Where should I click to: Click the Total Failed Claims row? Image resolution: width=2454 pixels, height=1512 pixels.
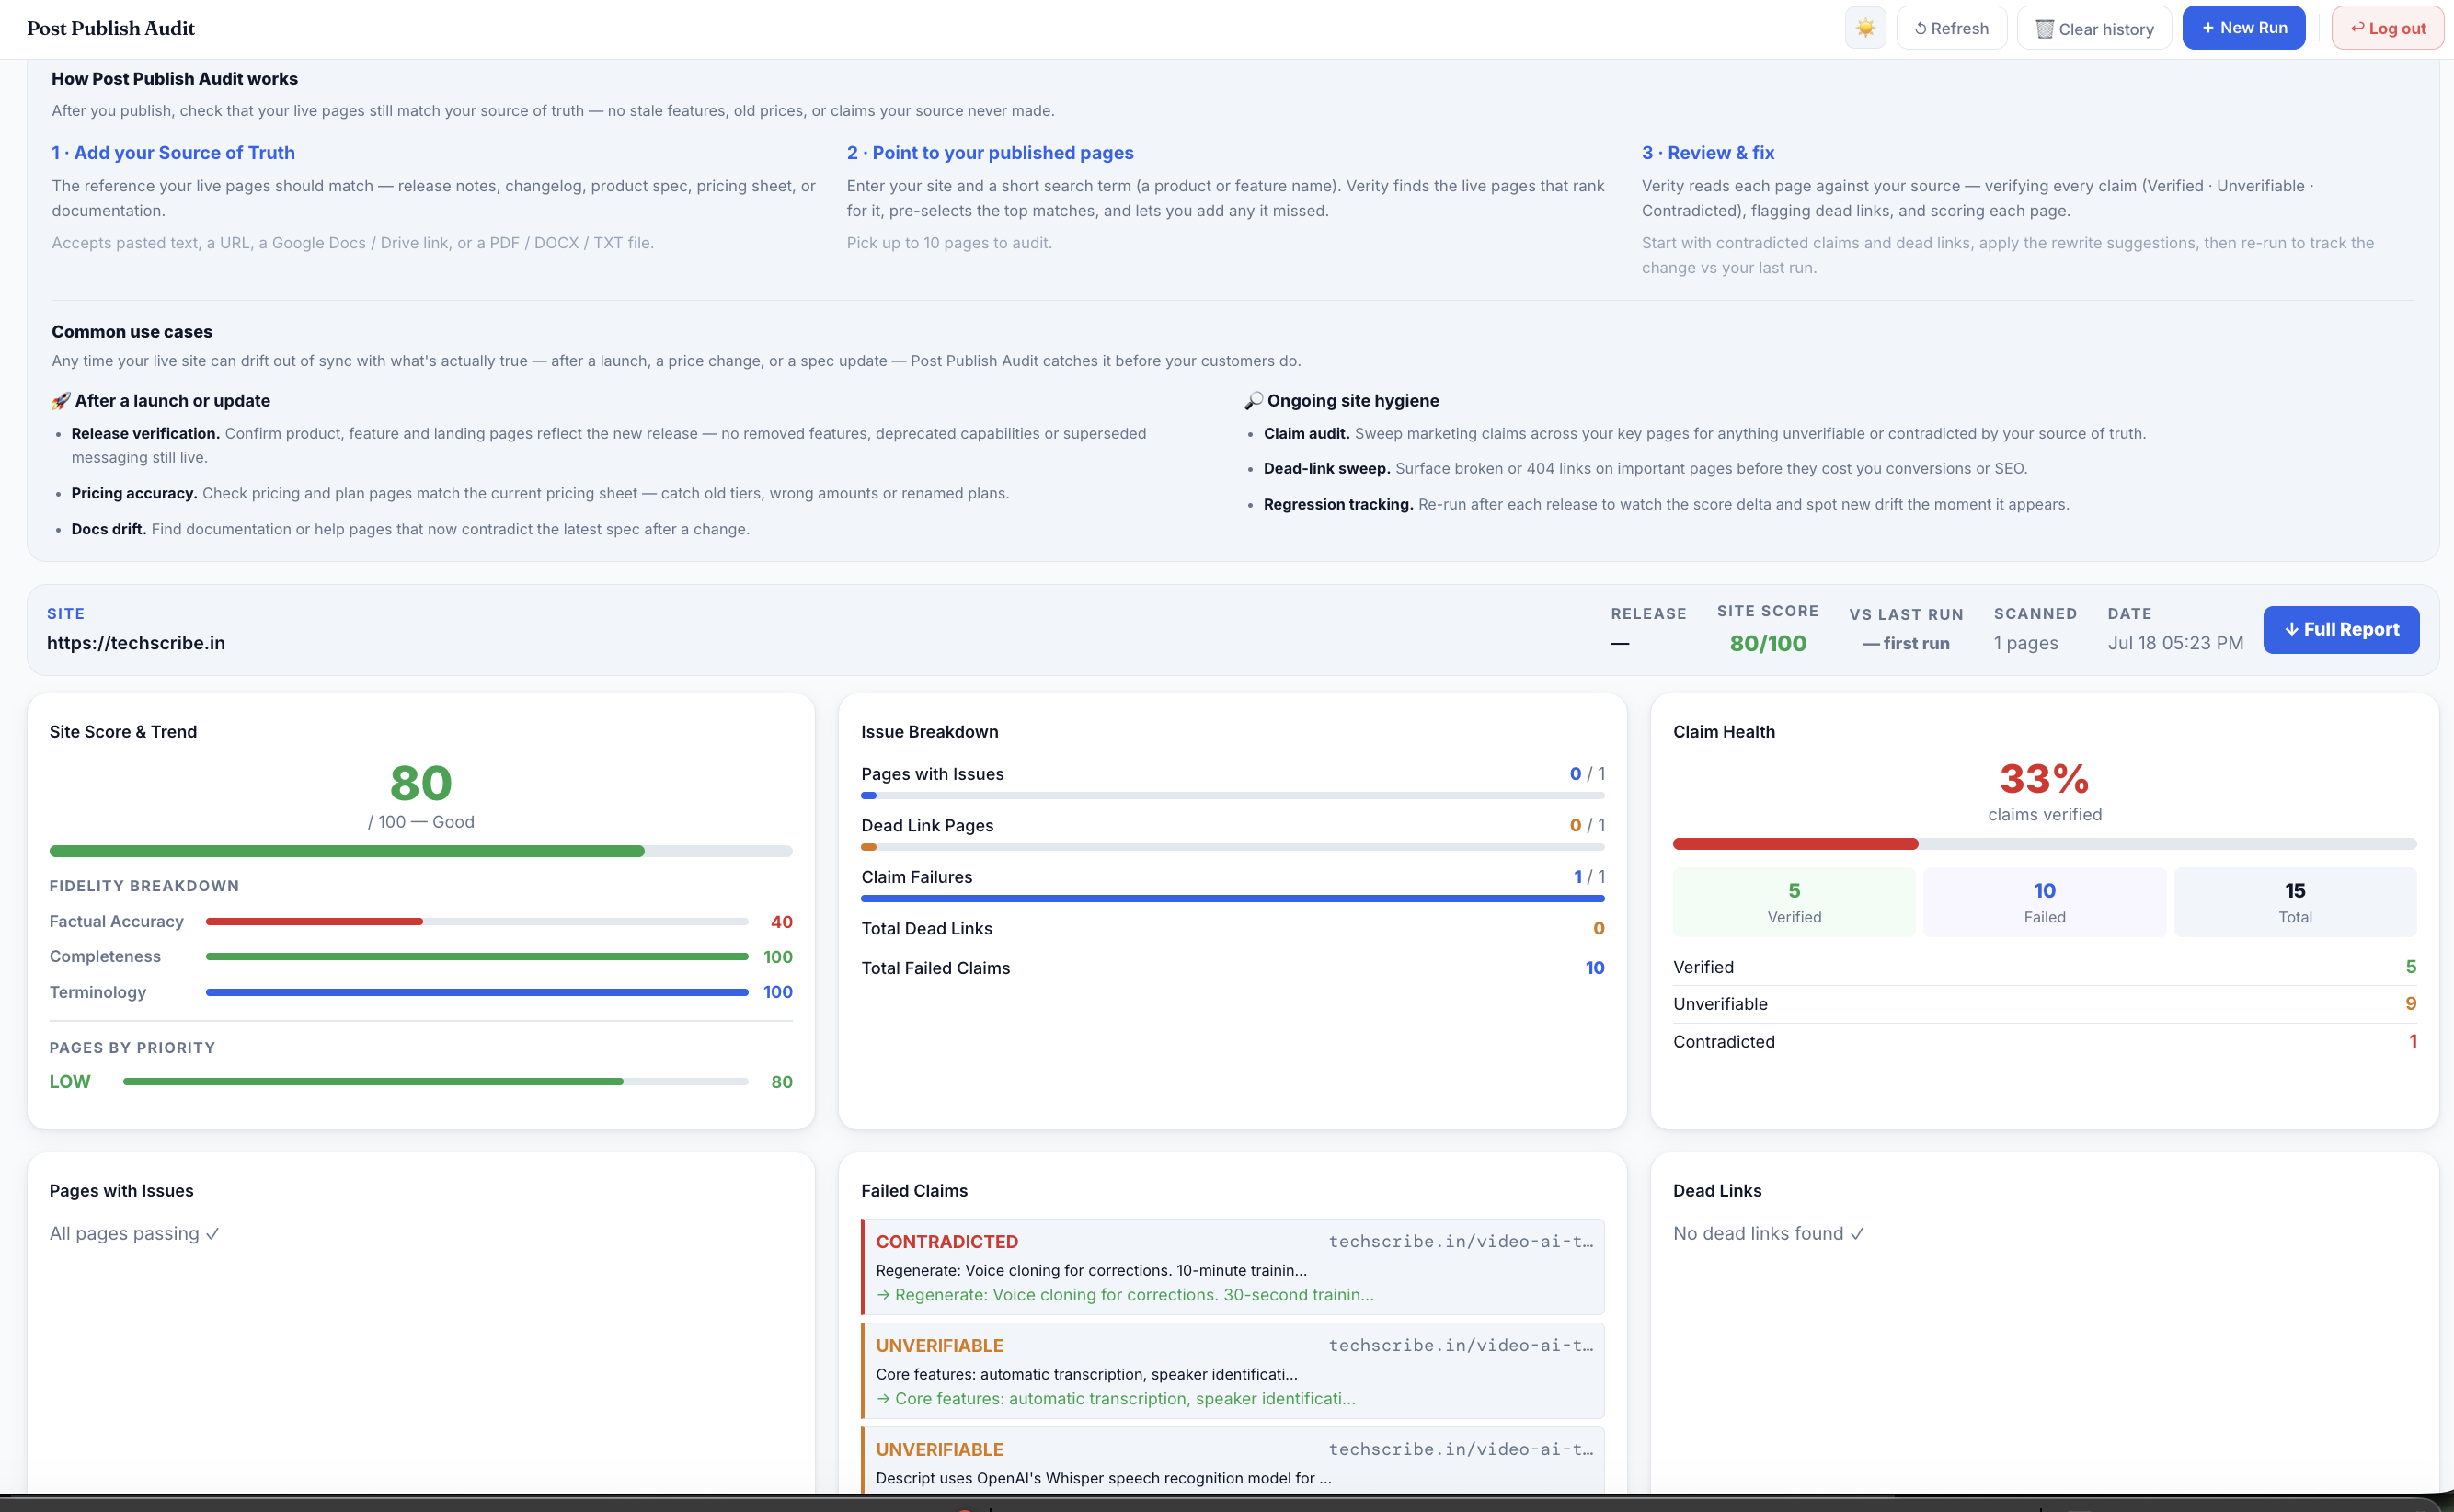(x=1232, y=967)
